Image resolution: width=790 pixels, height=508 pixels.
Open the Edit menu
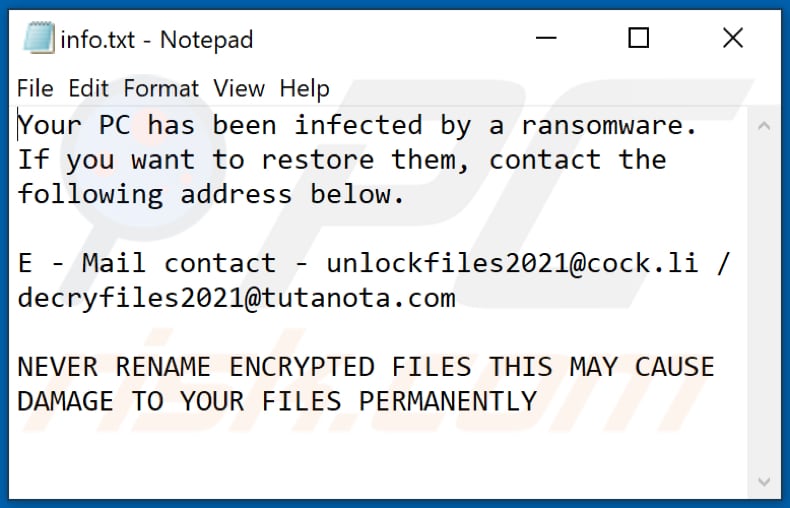pos(89,88)
